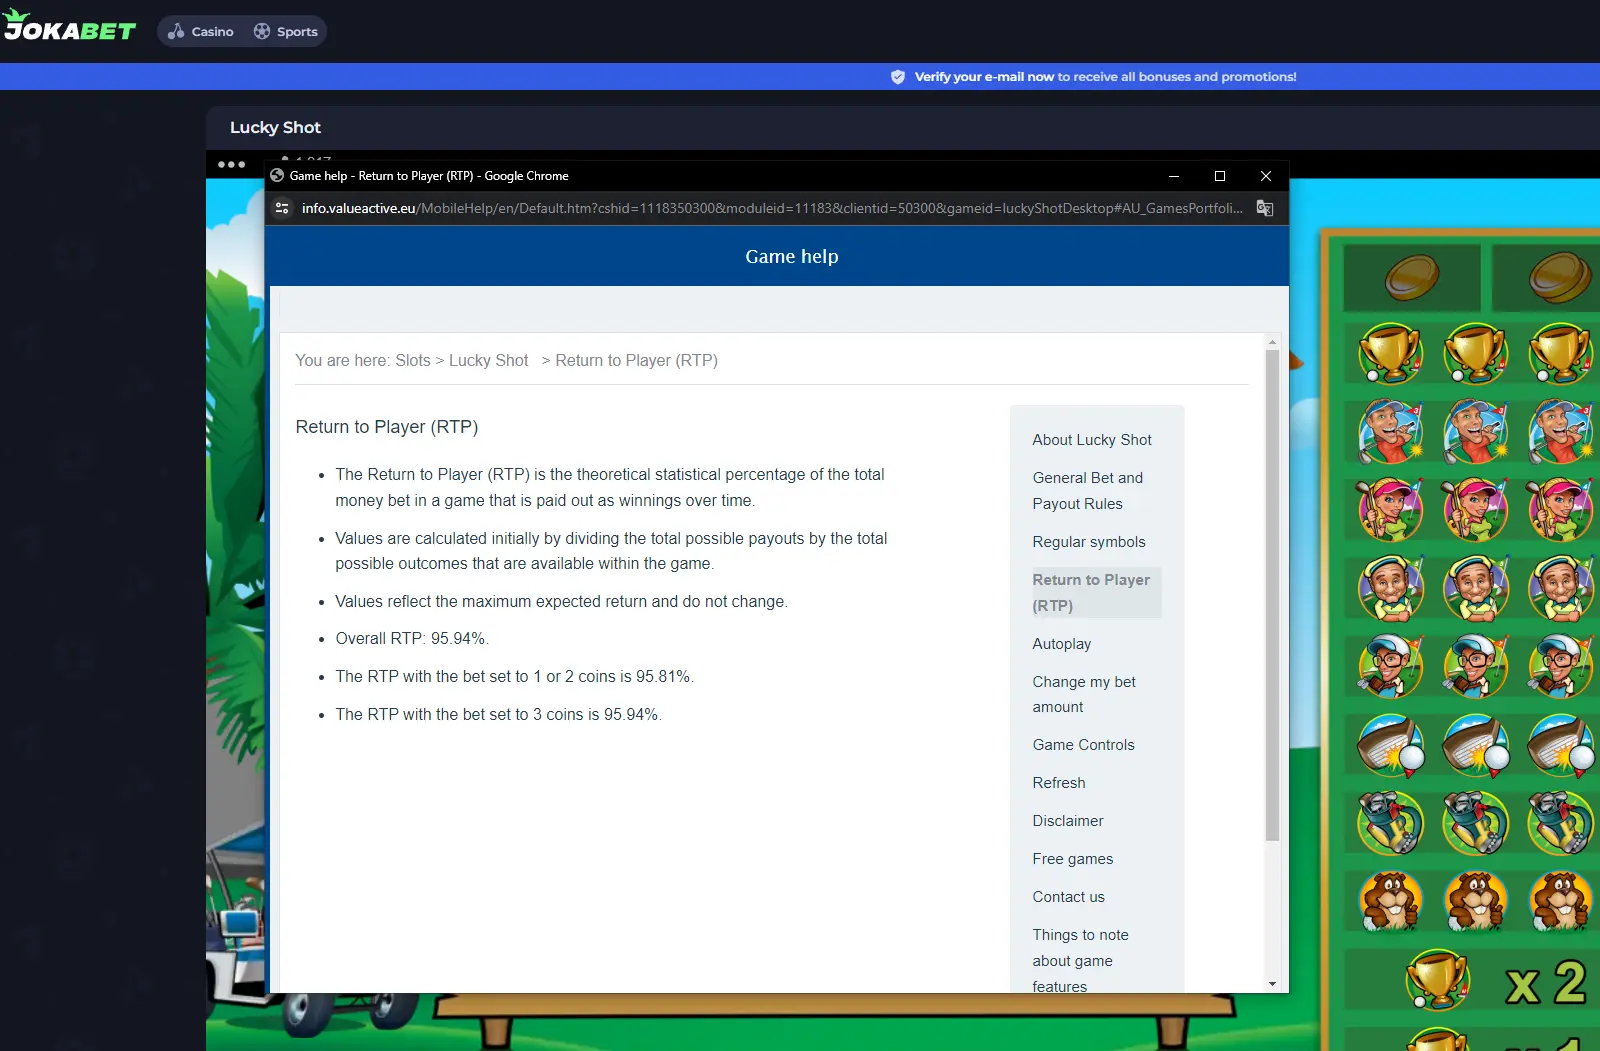Click the 1 or 2 coins 95.81% RTP line
The height and width of the screenshot is (1051, 1600).
pos(514,677)
